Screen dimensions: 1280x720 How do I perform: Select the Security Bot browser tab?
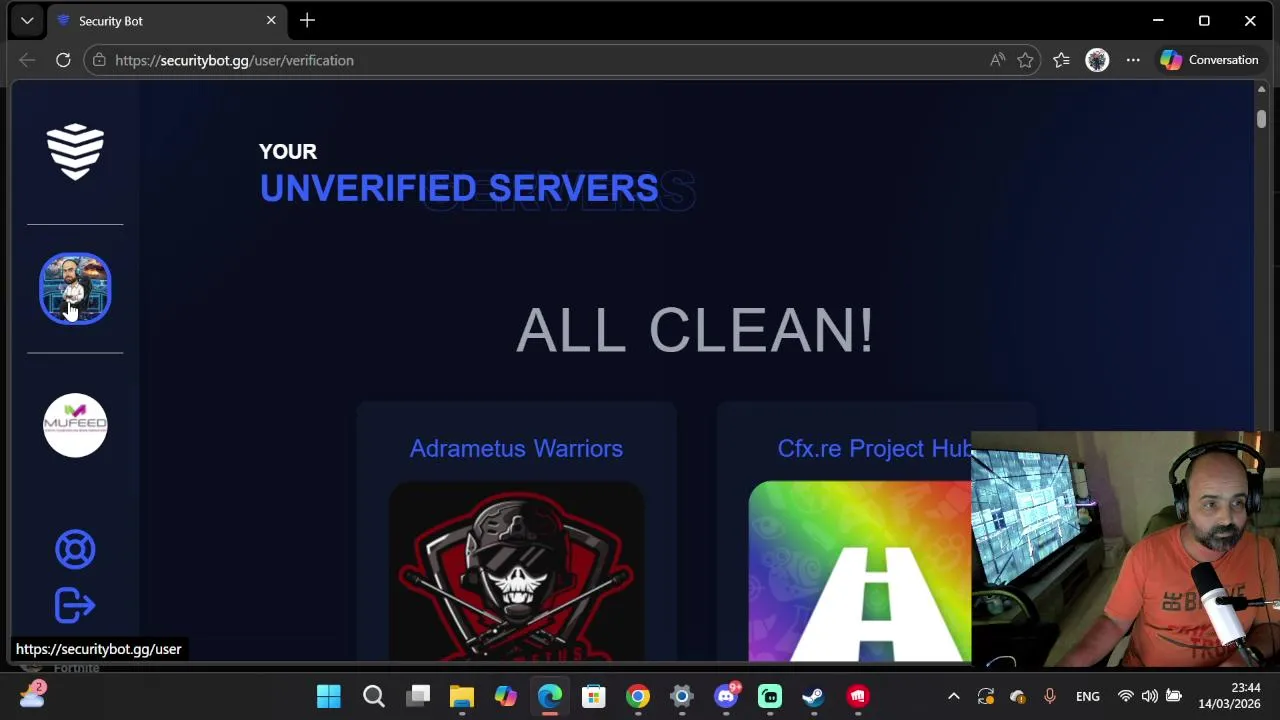(x=165, y=21)
